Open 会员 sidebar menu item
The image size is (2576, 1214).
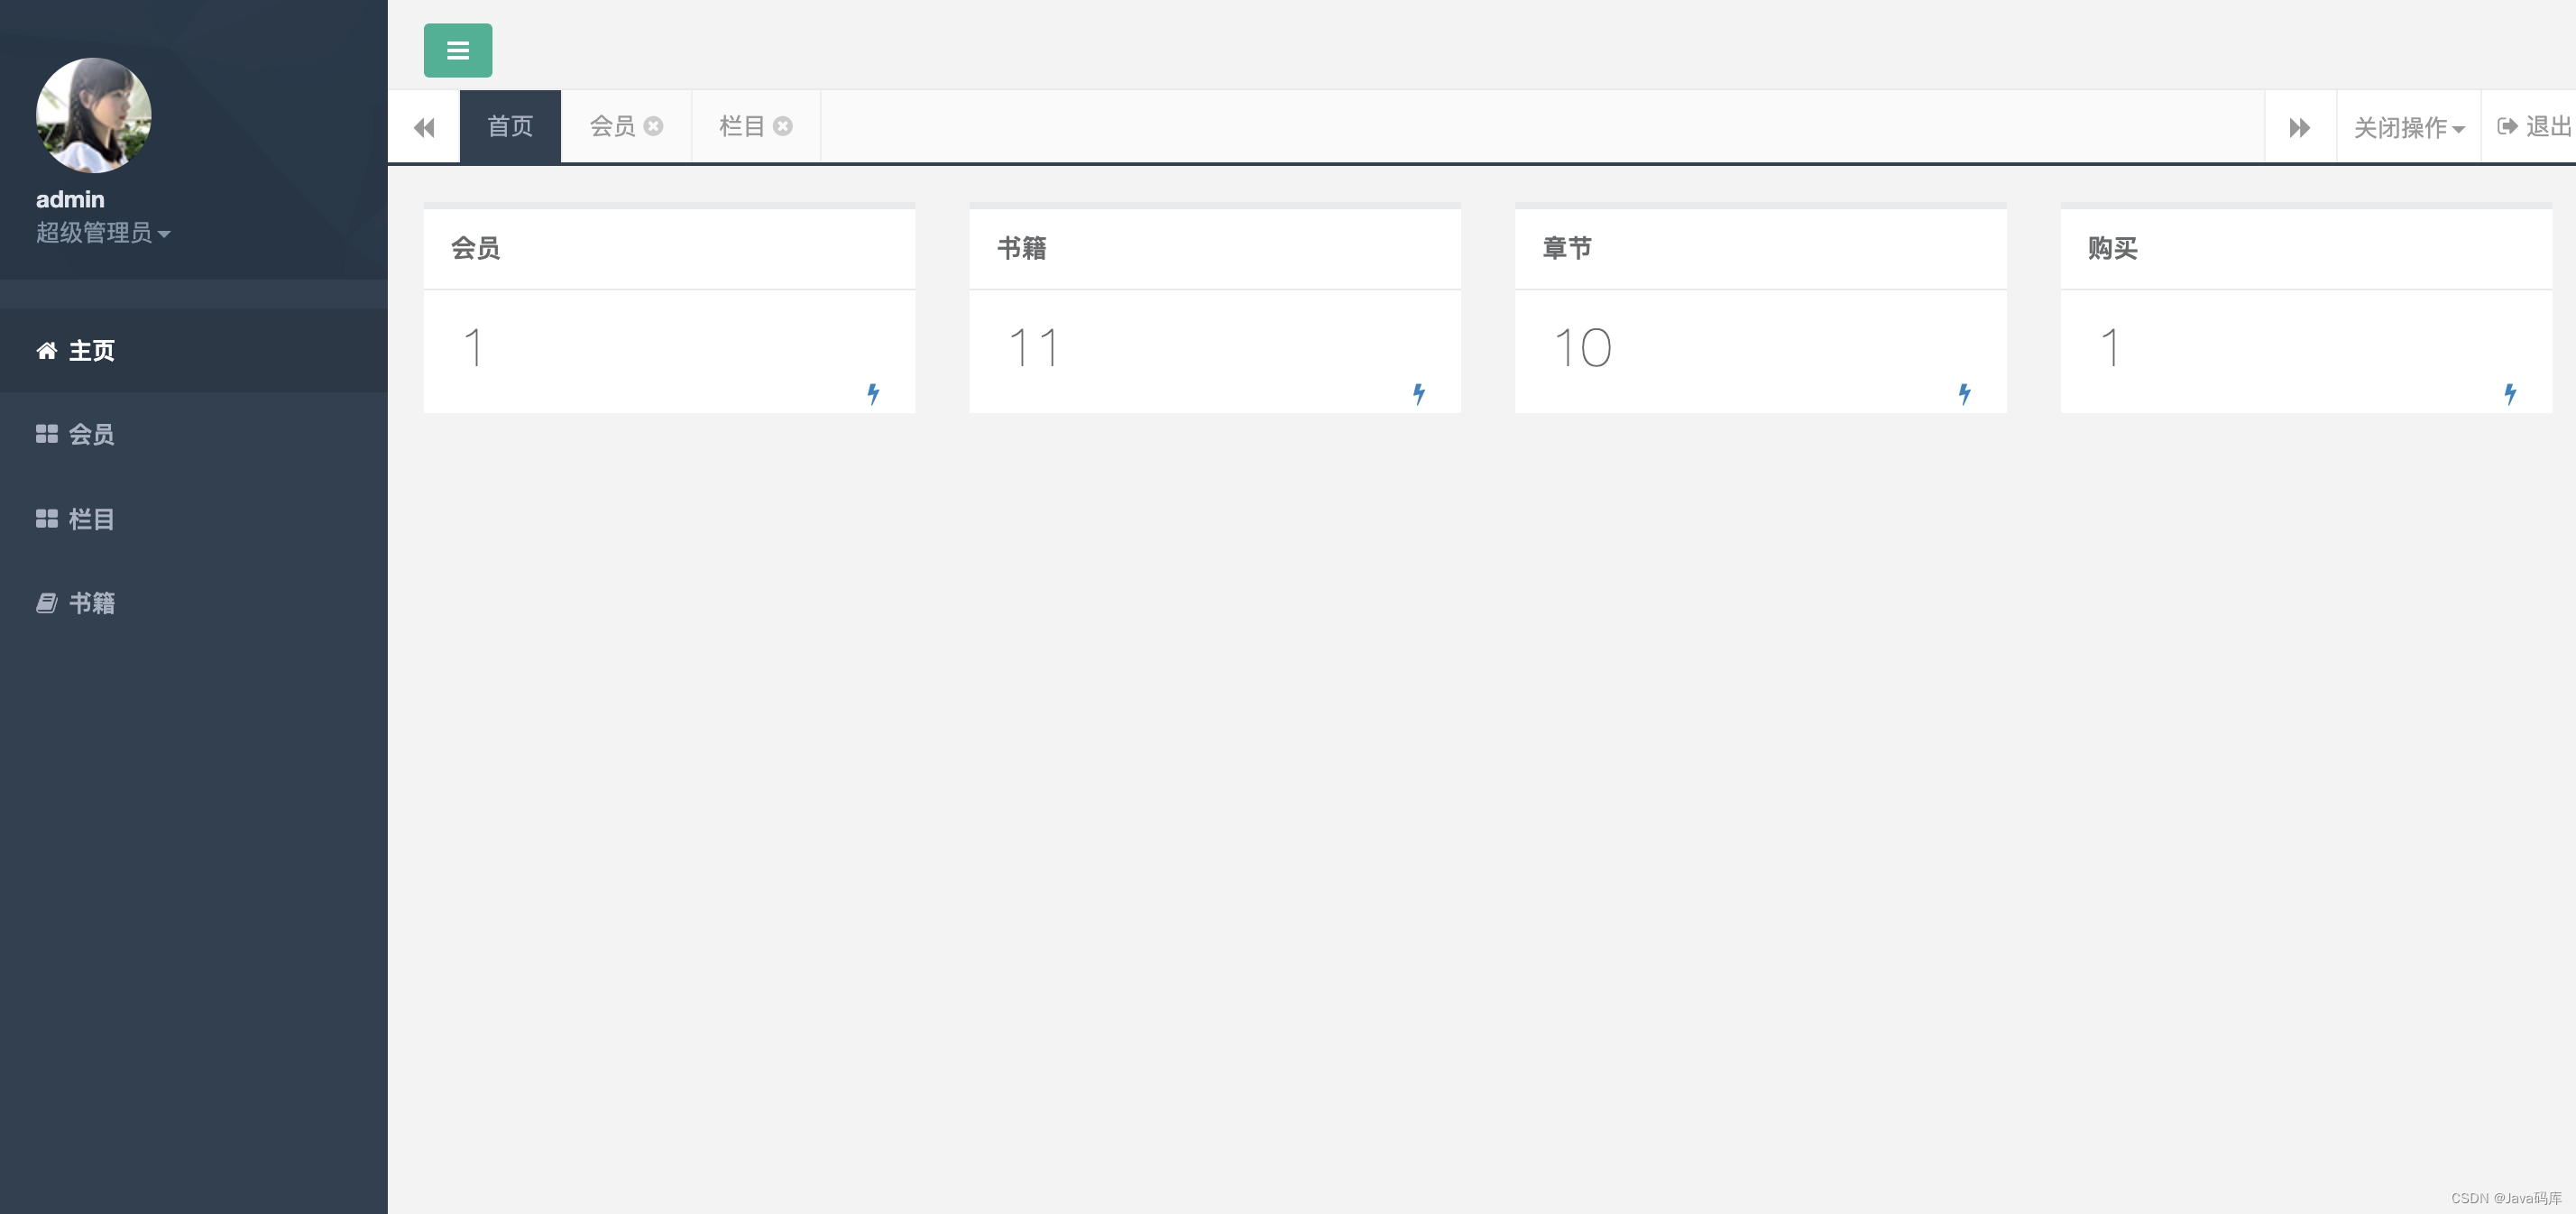(x=91, y=435)
